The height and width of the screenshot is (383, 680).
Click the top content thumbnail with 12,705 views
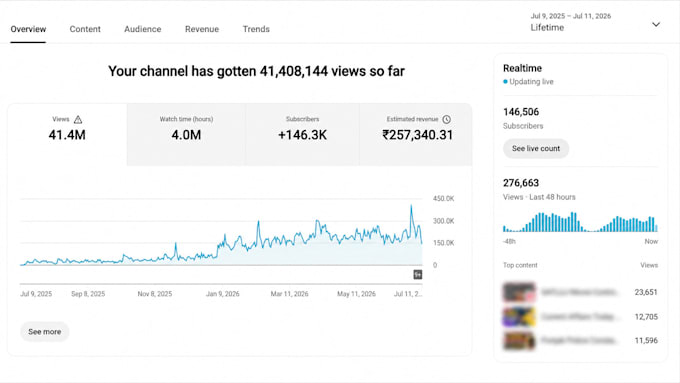(x=519, y=317)
